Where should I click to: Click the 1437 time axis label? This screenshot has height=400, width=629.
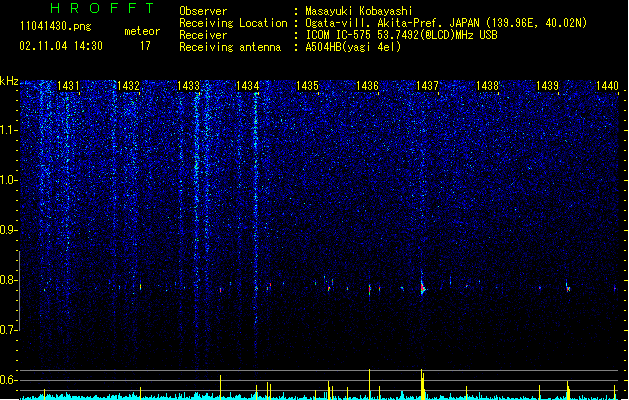click(x=427, y=86)
